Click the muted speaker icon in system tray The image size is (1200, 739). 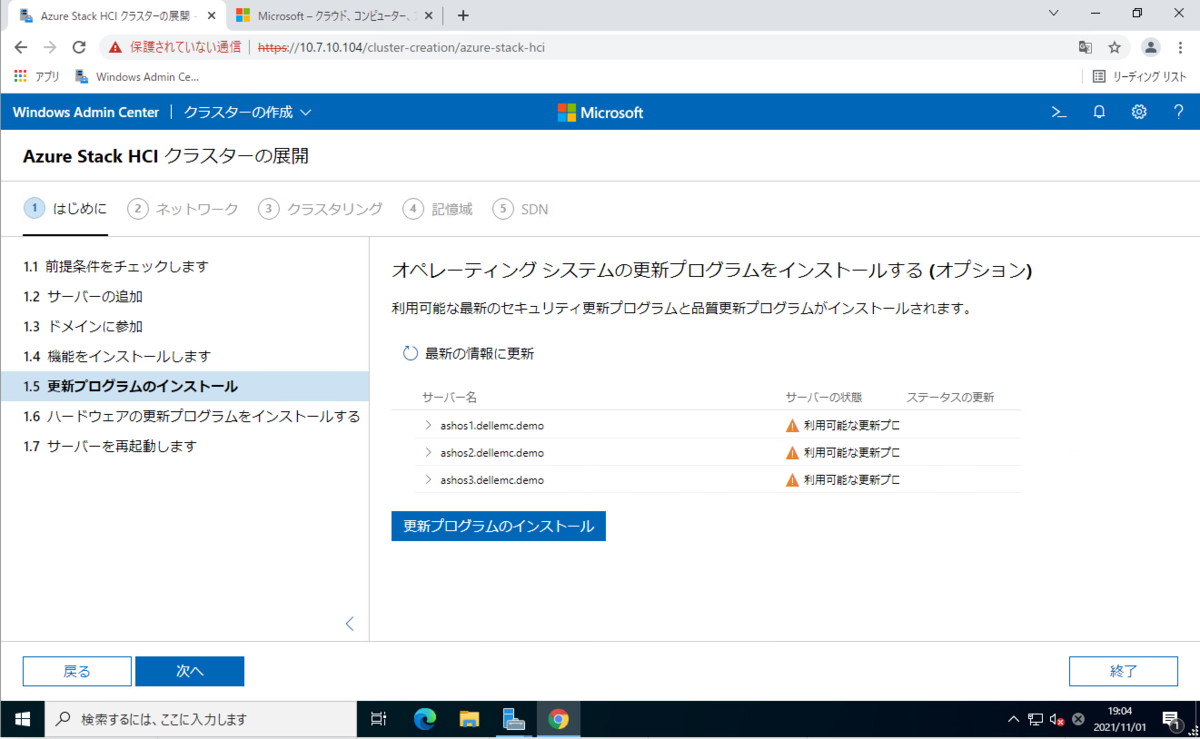[1056, 719]
